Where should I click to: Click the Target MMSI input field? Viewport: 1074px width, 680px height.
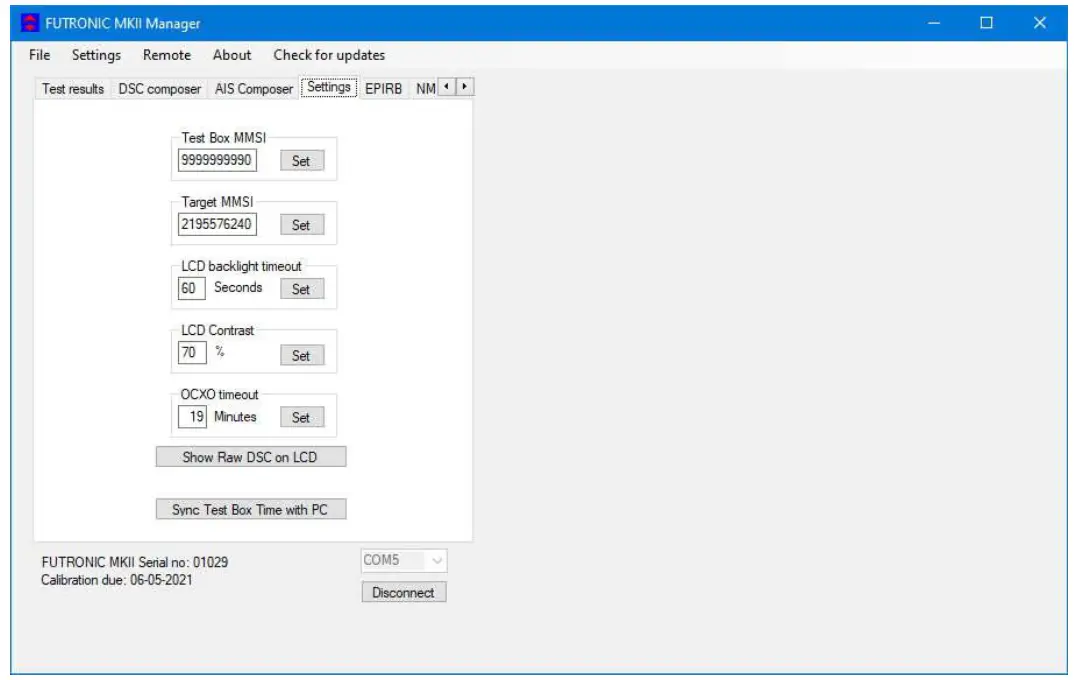coord(217,225)
